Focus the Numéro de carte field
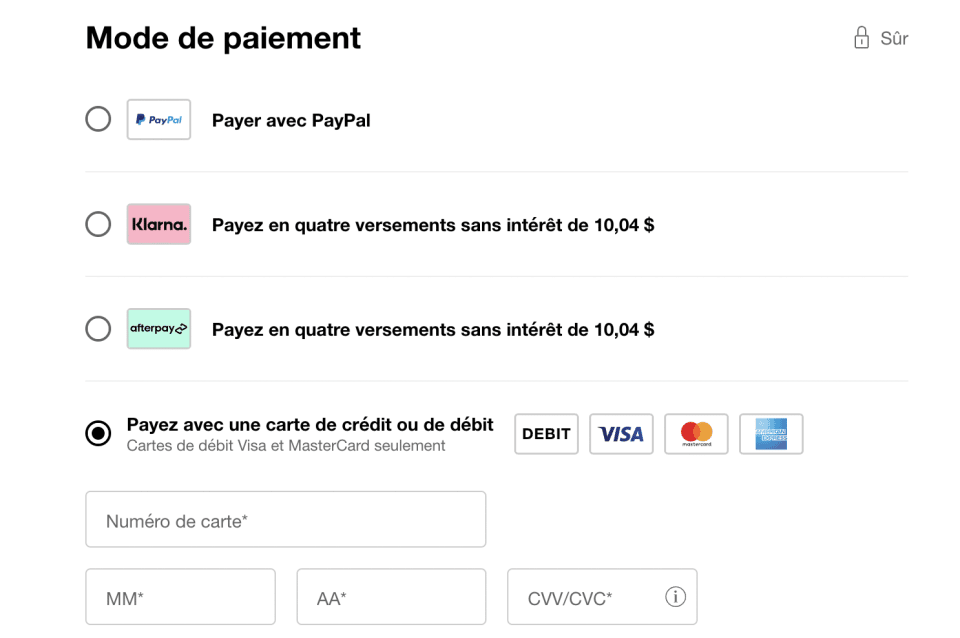The image size is (960, 638). point(285,520)
